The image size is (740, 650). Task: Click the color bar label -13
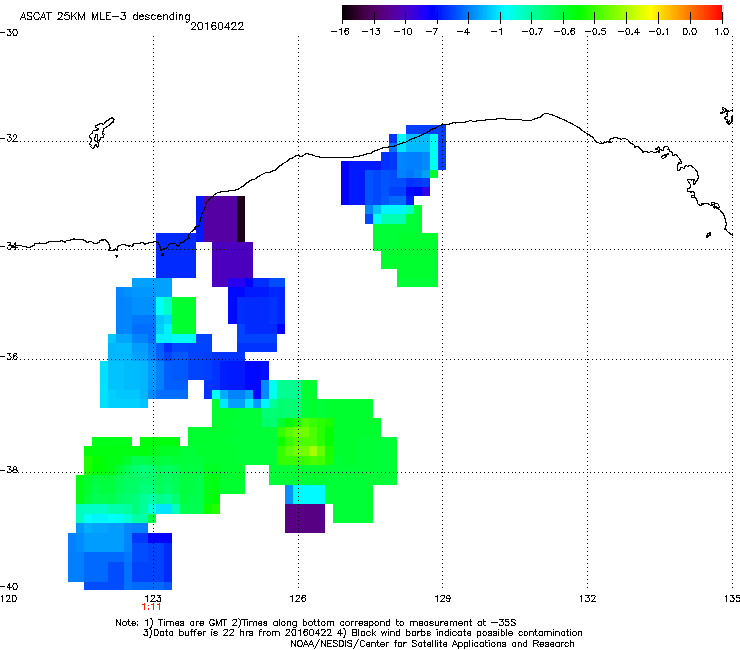coord(371,32)
